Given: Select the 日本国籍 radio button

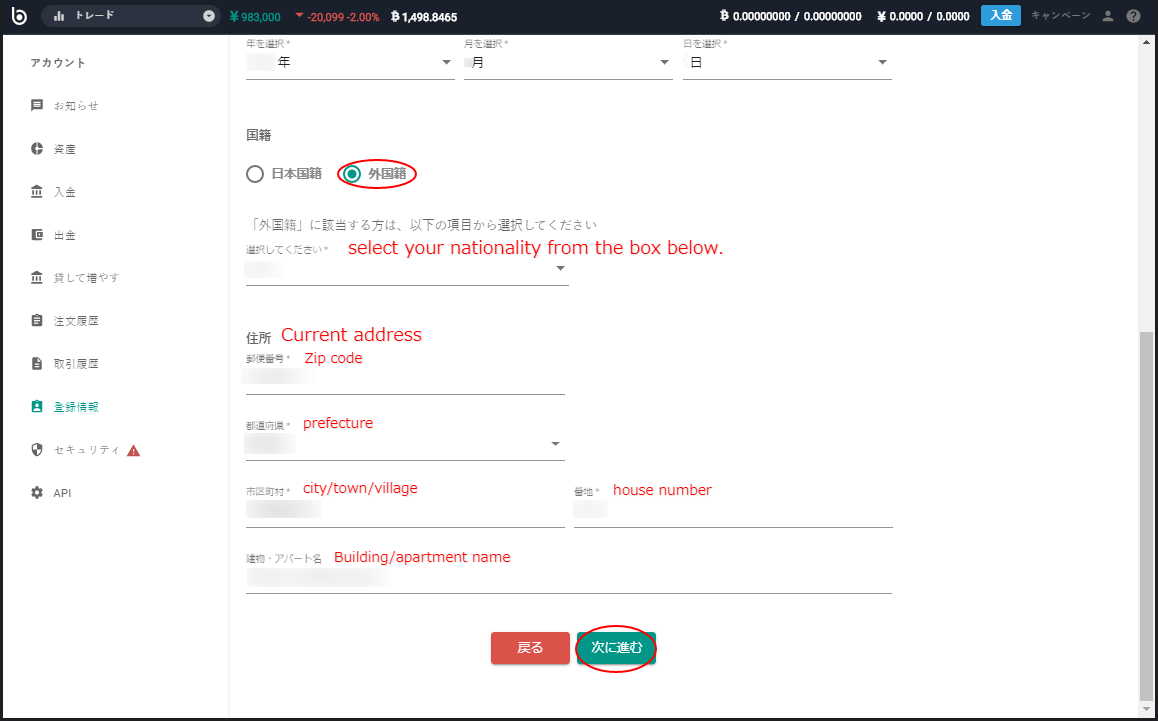Looking at the screenshot, I should pos(255,174).
